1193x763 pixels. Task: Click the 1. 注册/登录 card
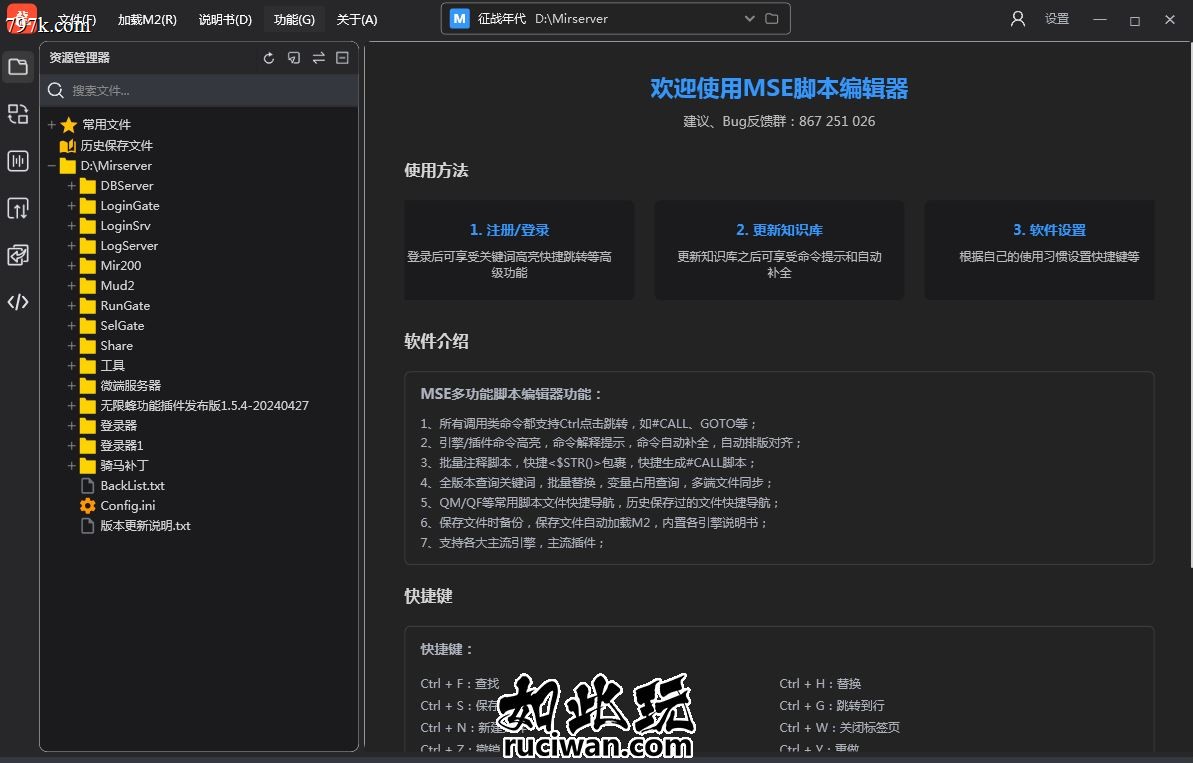pyautogui.click(x=519, y=250)
